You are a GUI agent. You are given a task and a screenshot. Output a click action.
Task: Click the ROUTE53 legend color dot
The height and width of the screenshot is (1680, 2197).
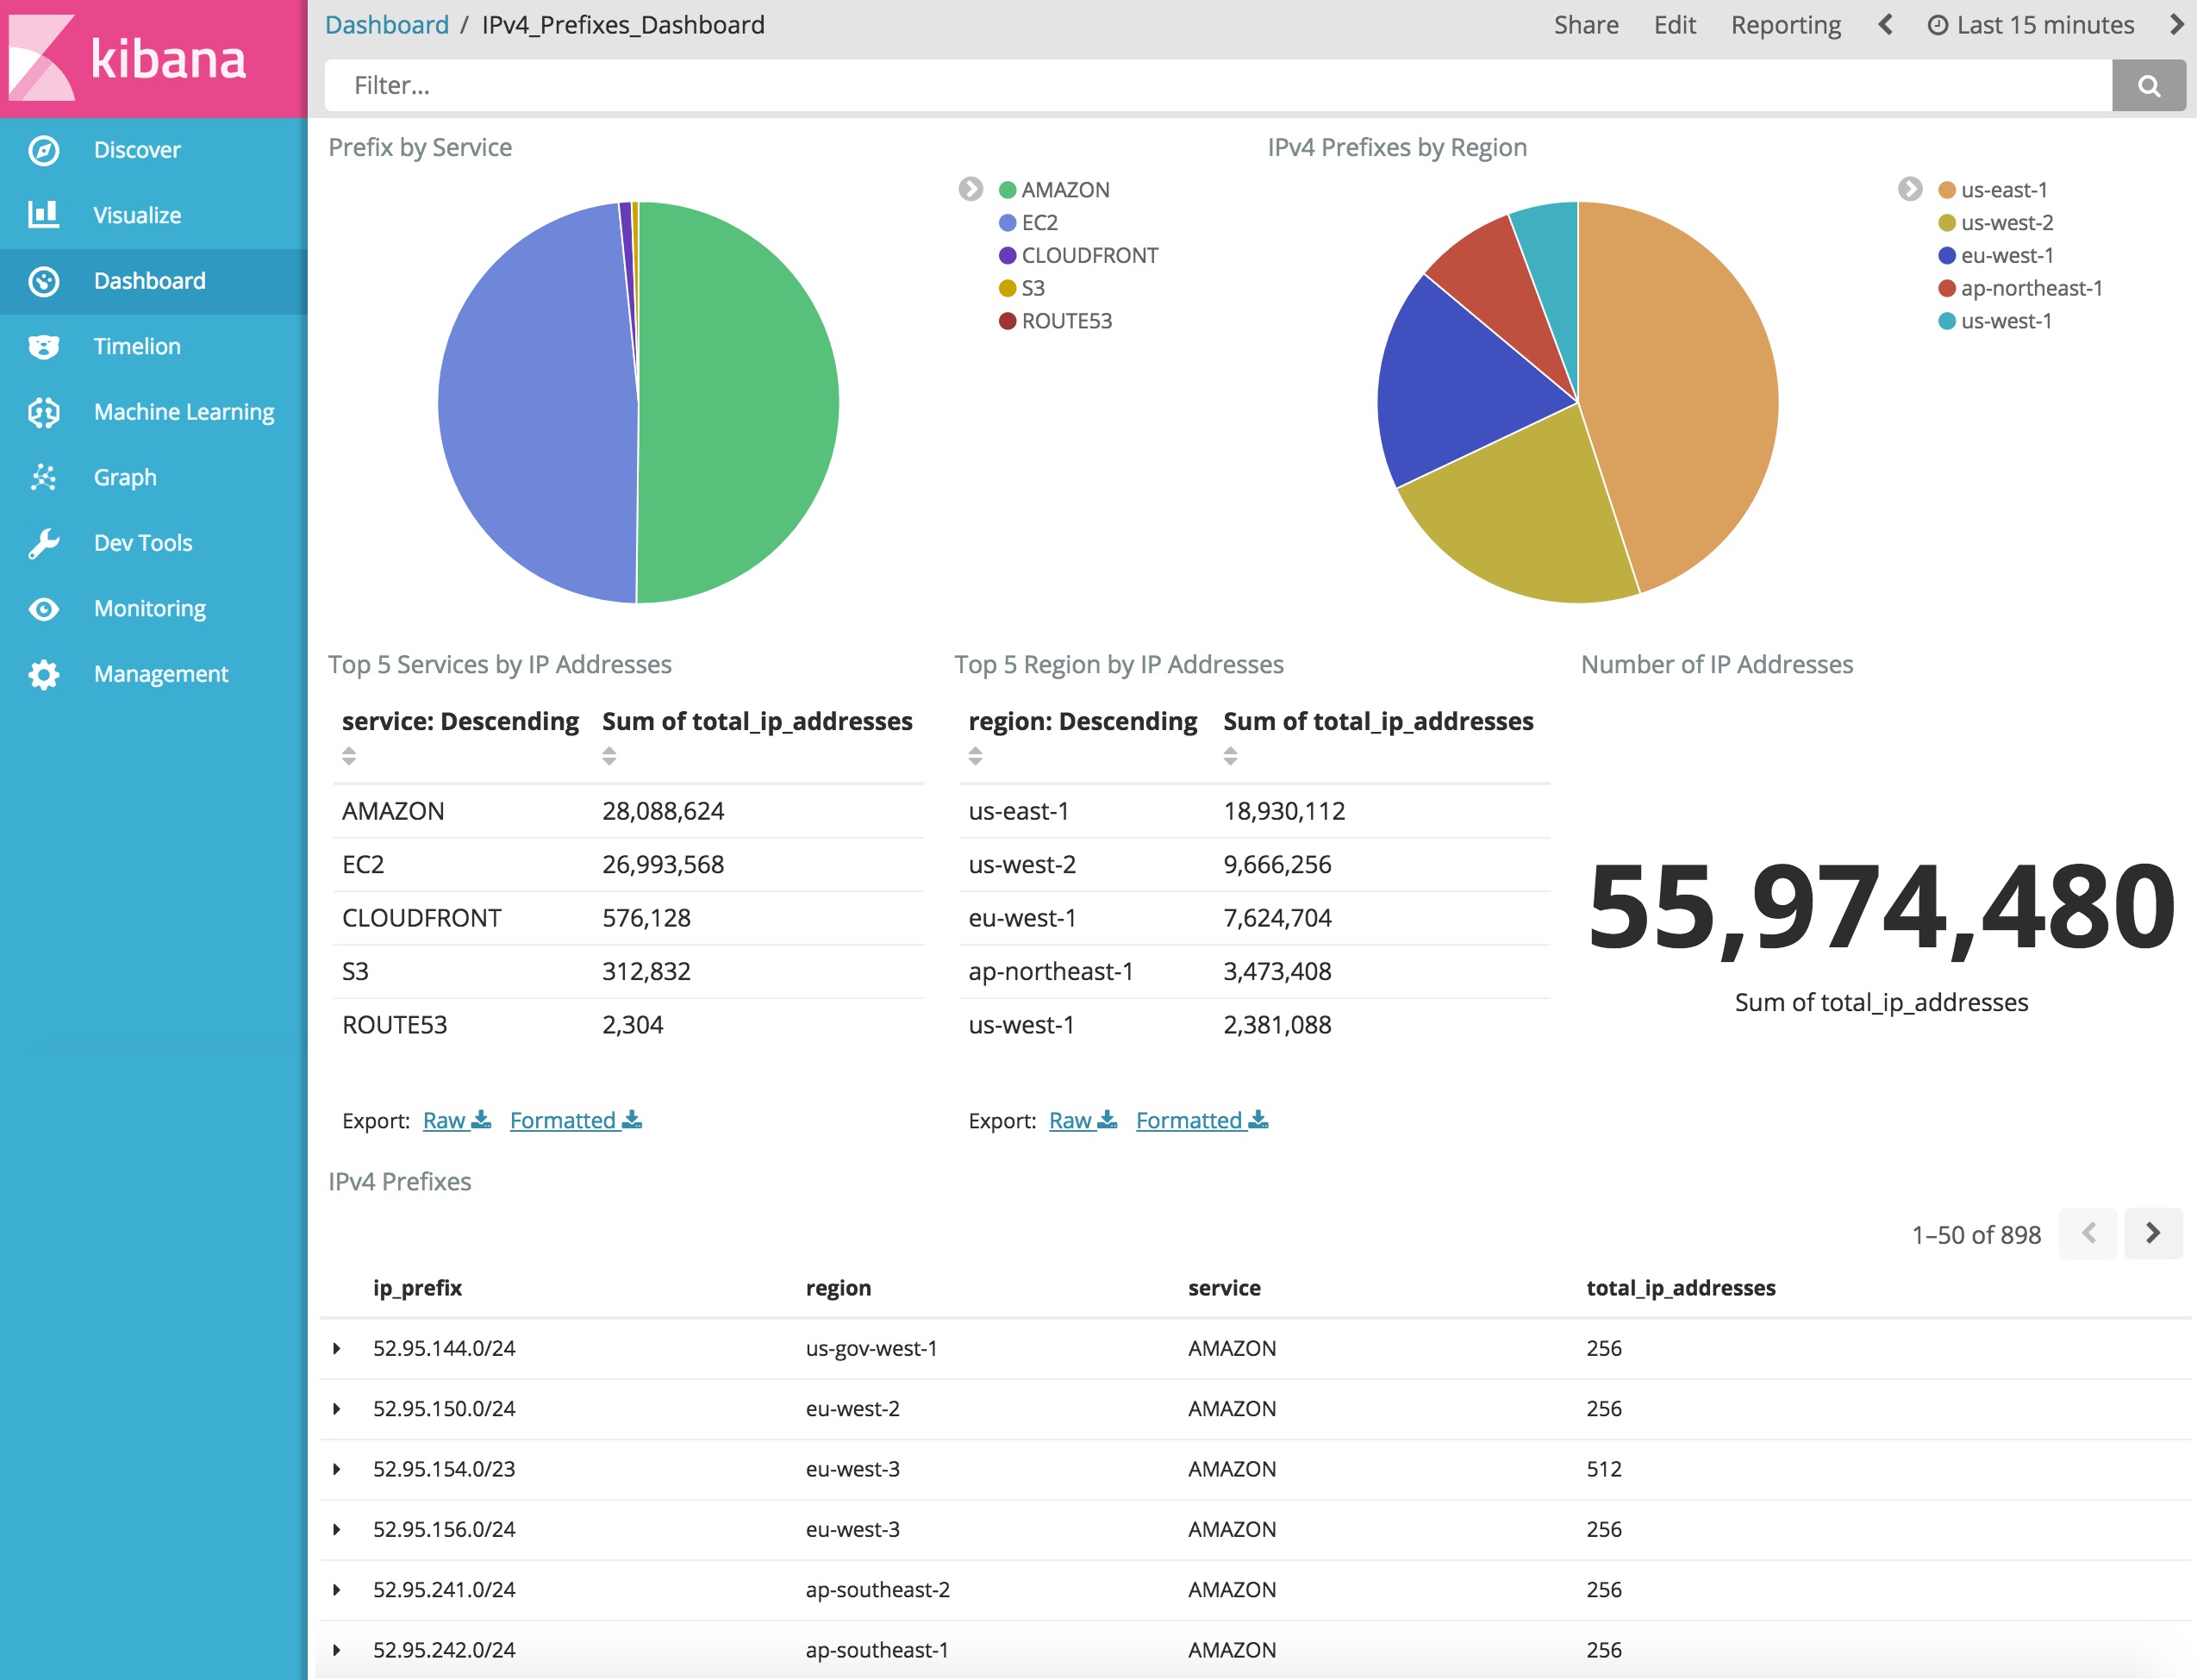click(x=1007, y=321)
